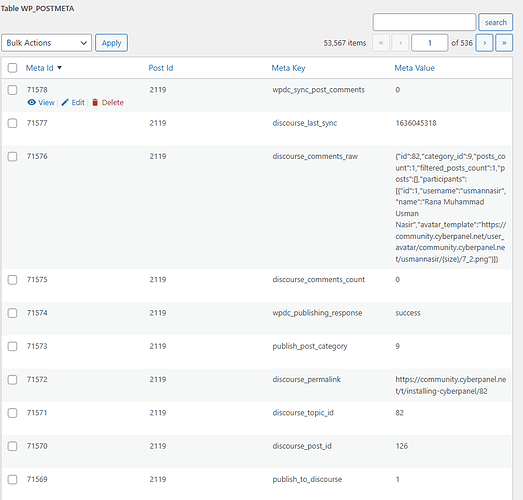This screenshot has width=523, height=500.
Task: Check the box for meta id 71573
Action: (x=12, y=346)
